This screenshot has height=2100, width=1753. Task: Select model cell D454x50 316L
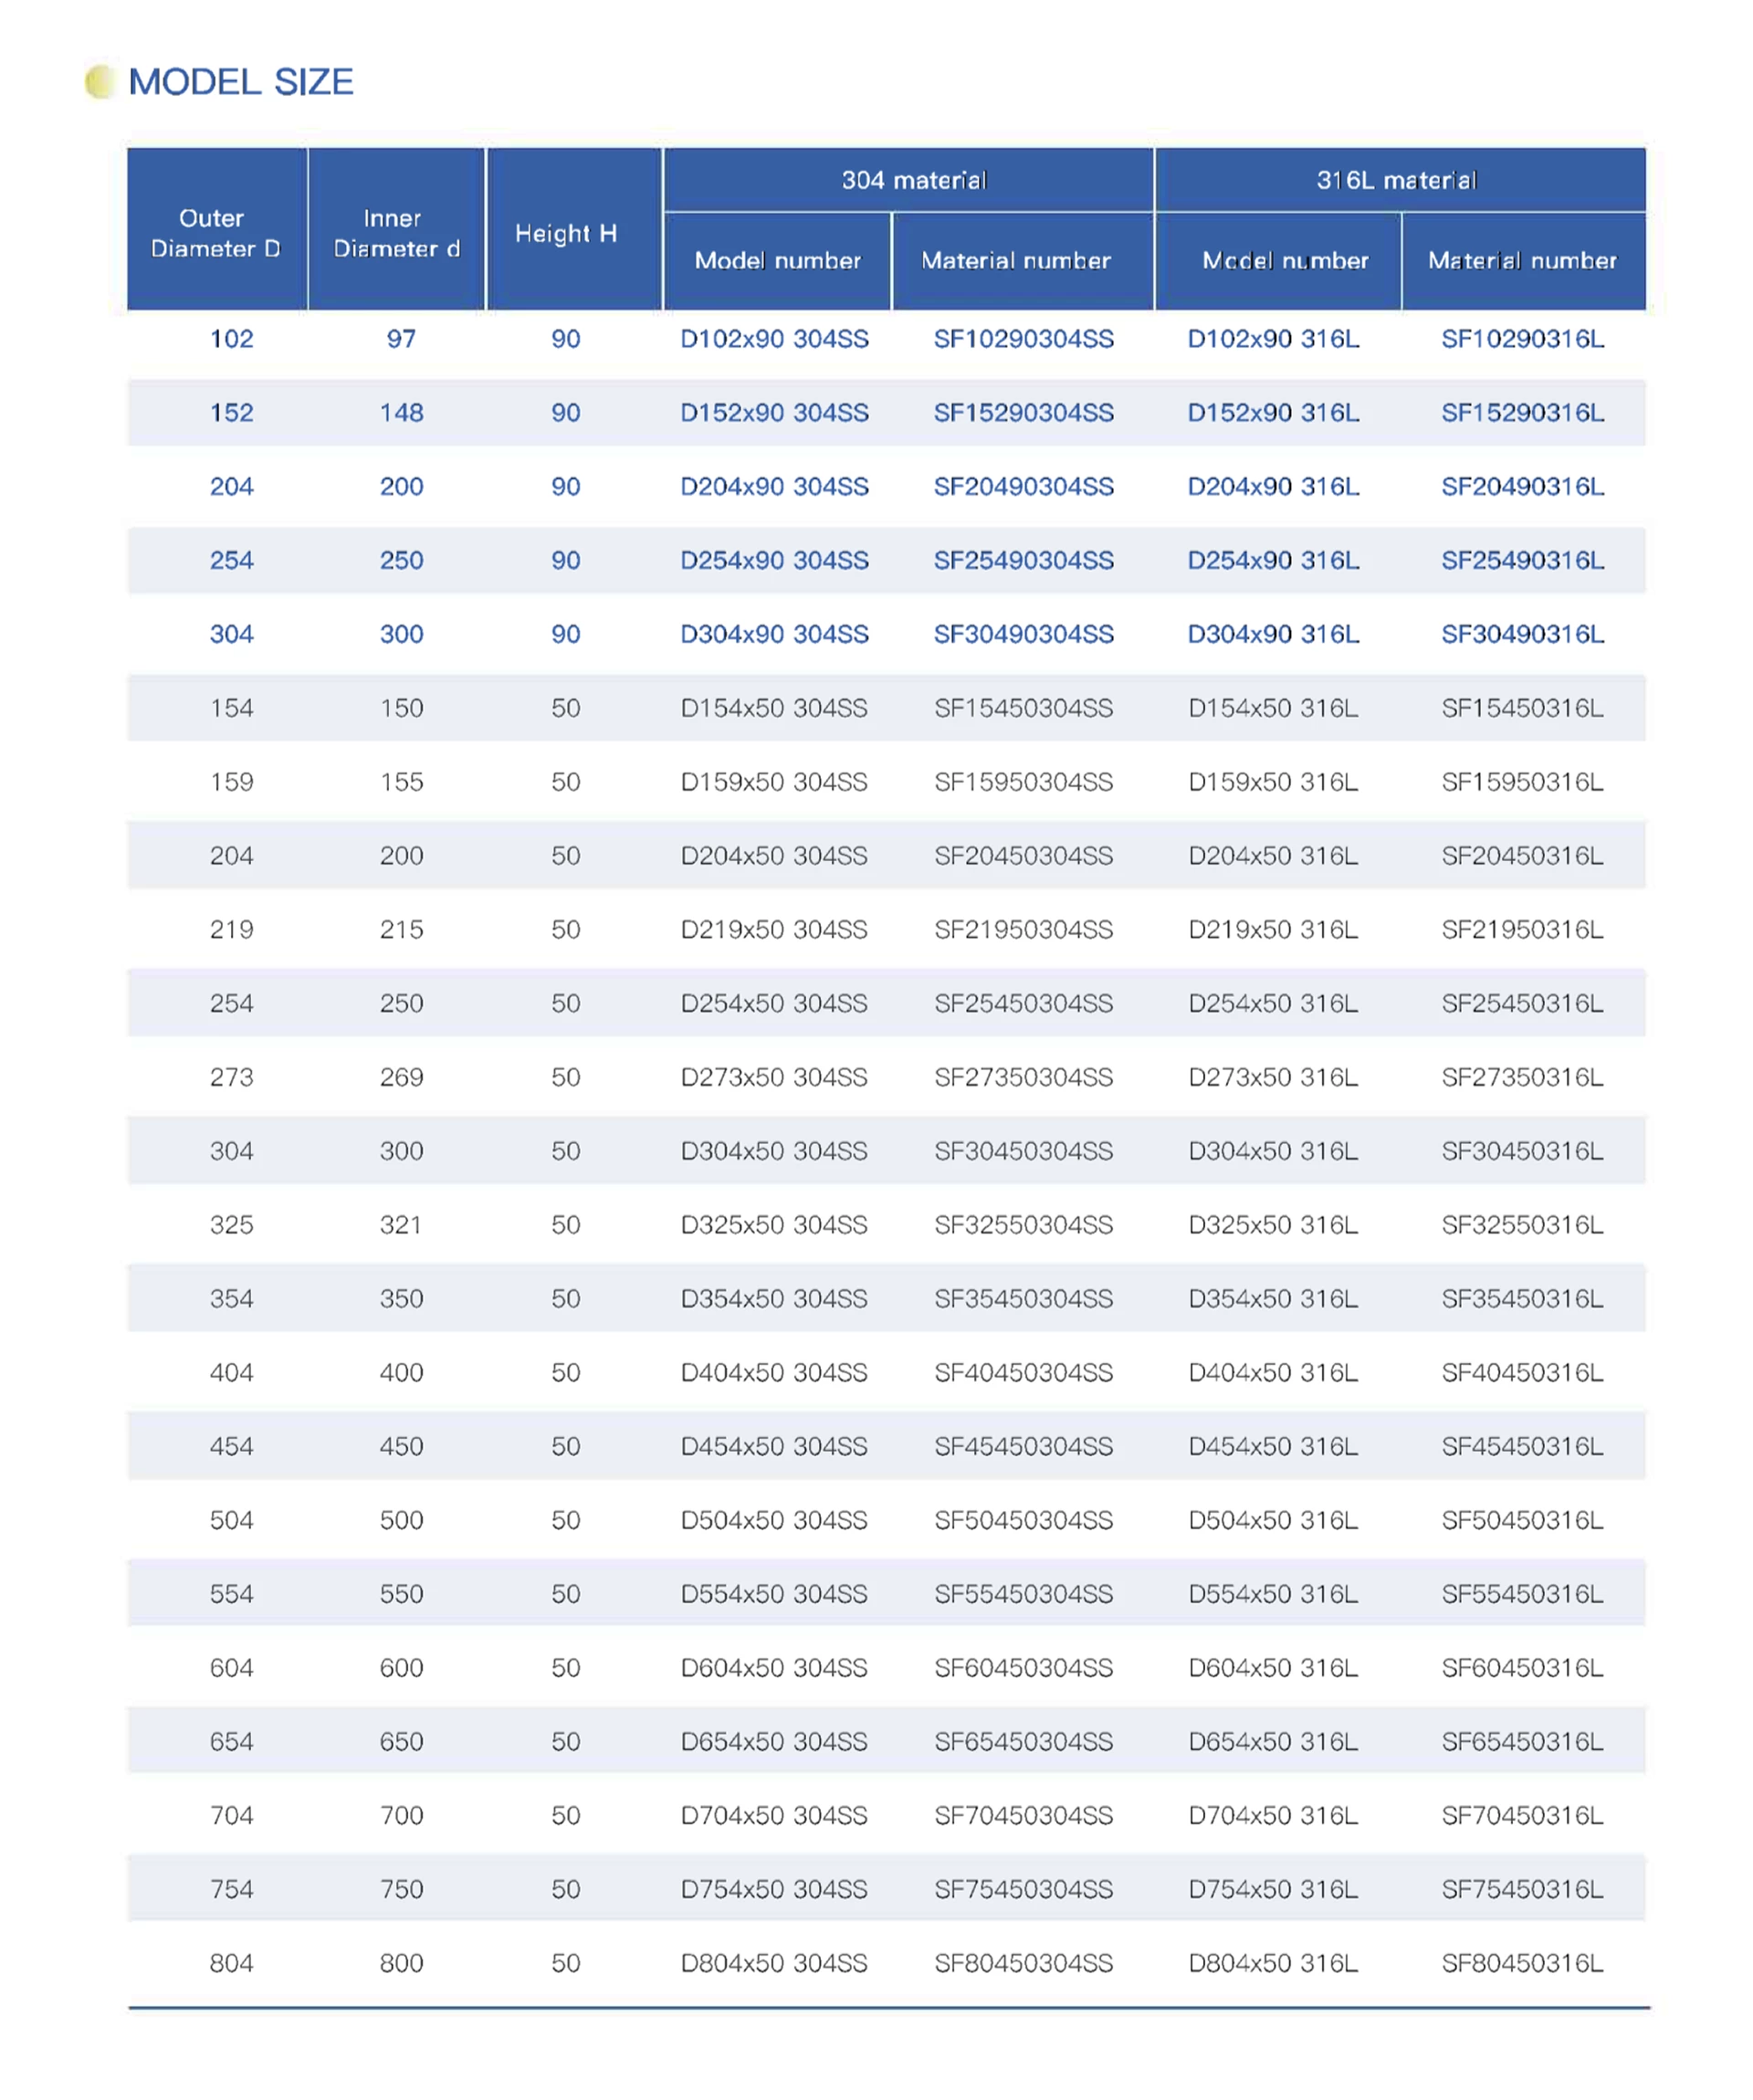[x=1272, y=1446]
